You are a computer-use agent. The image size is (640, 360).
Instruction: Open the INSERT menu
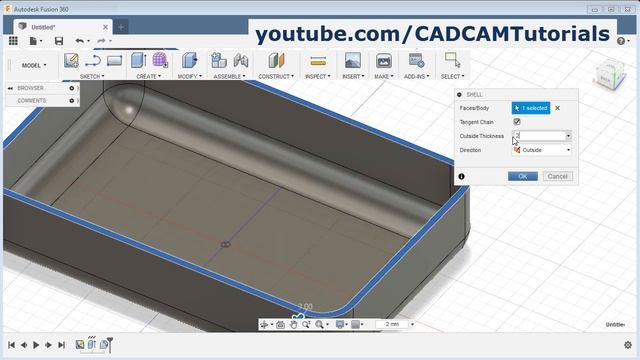pyautogui.click(x=353, y=76)
